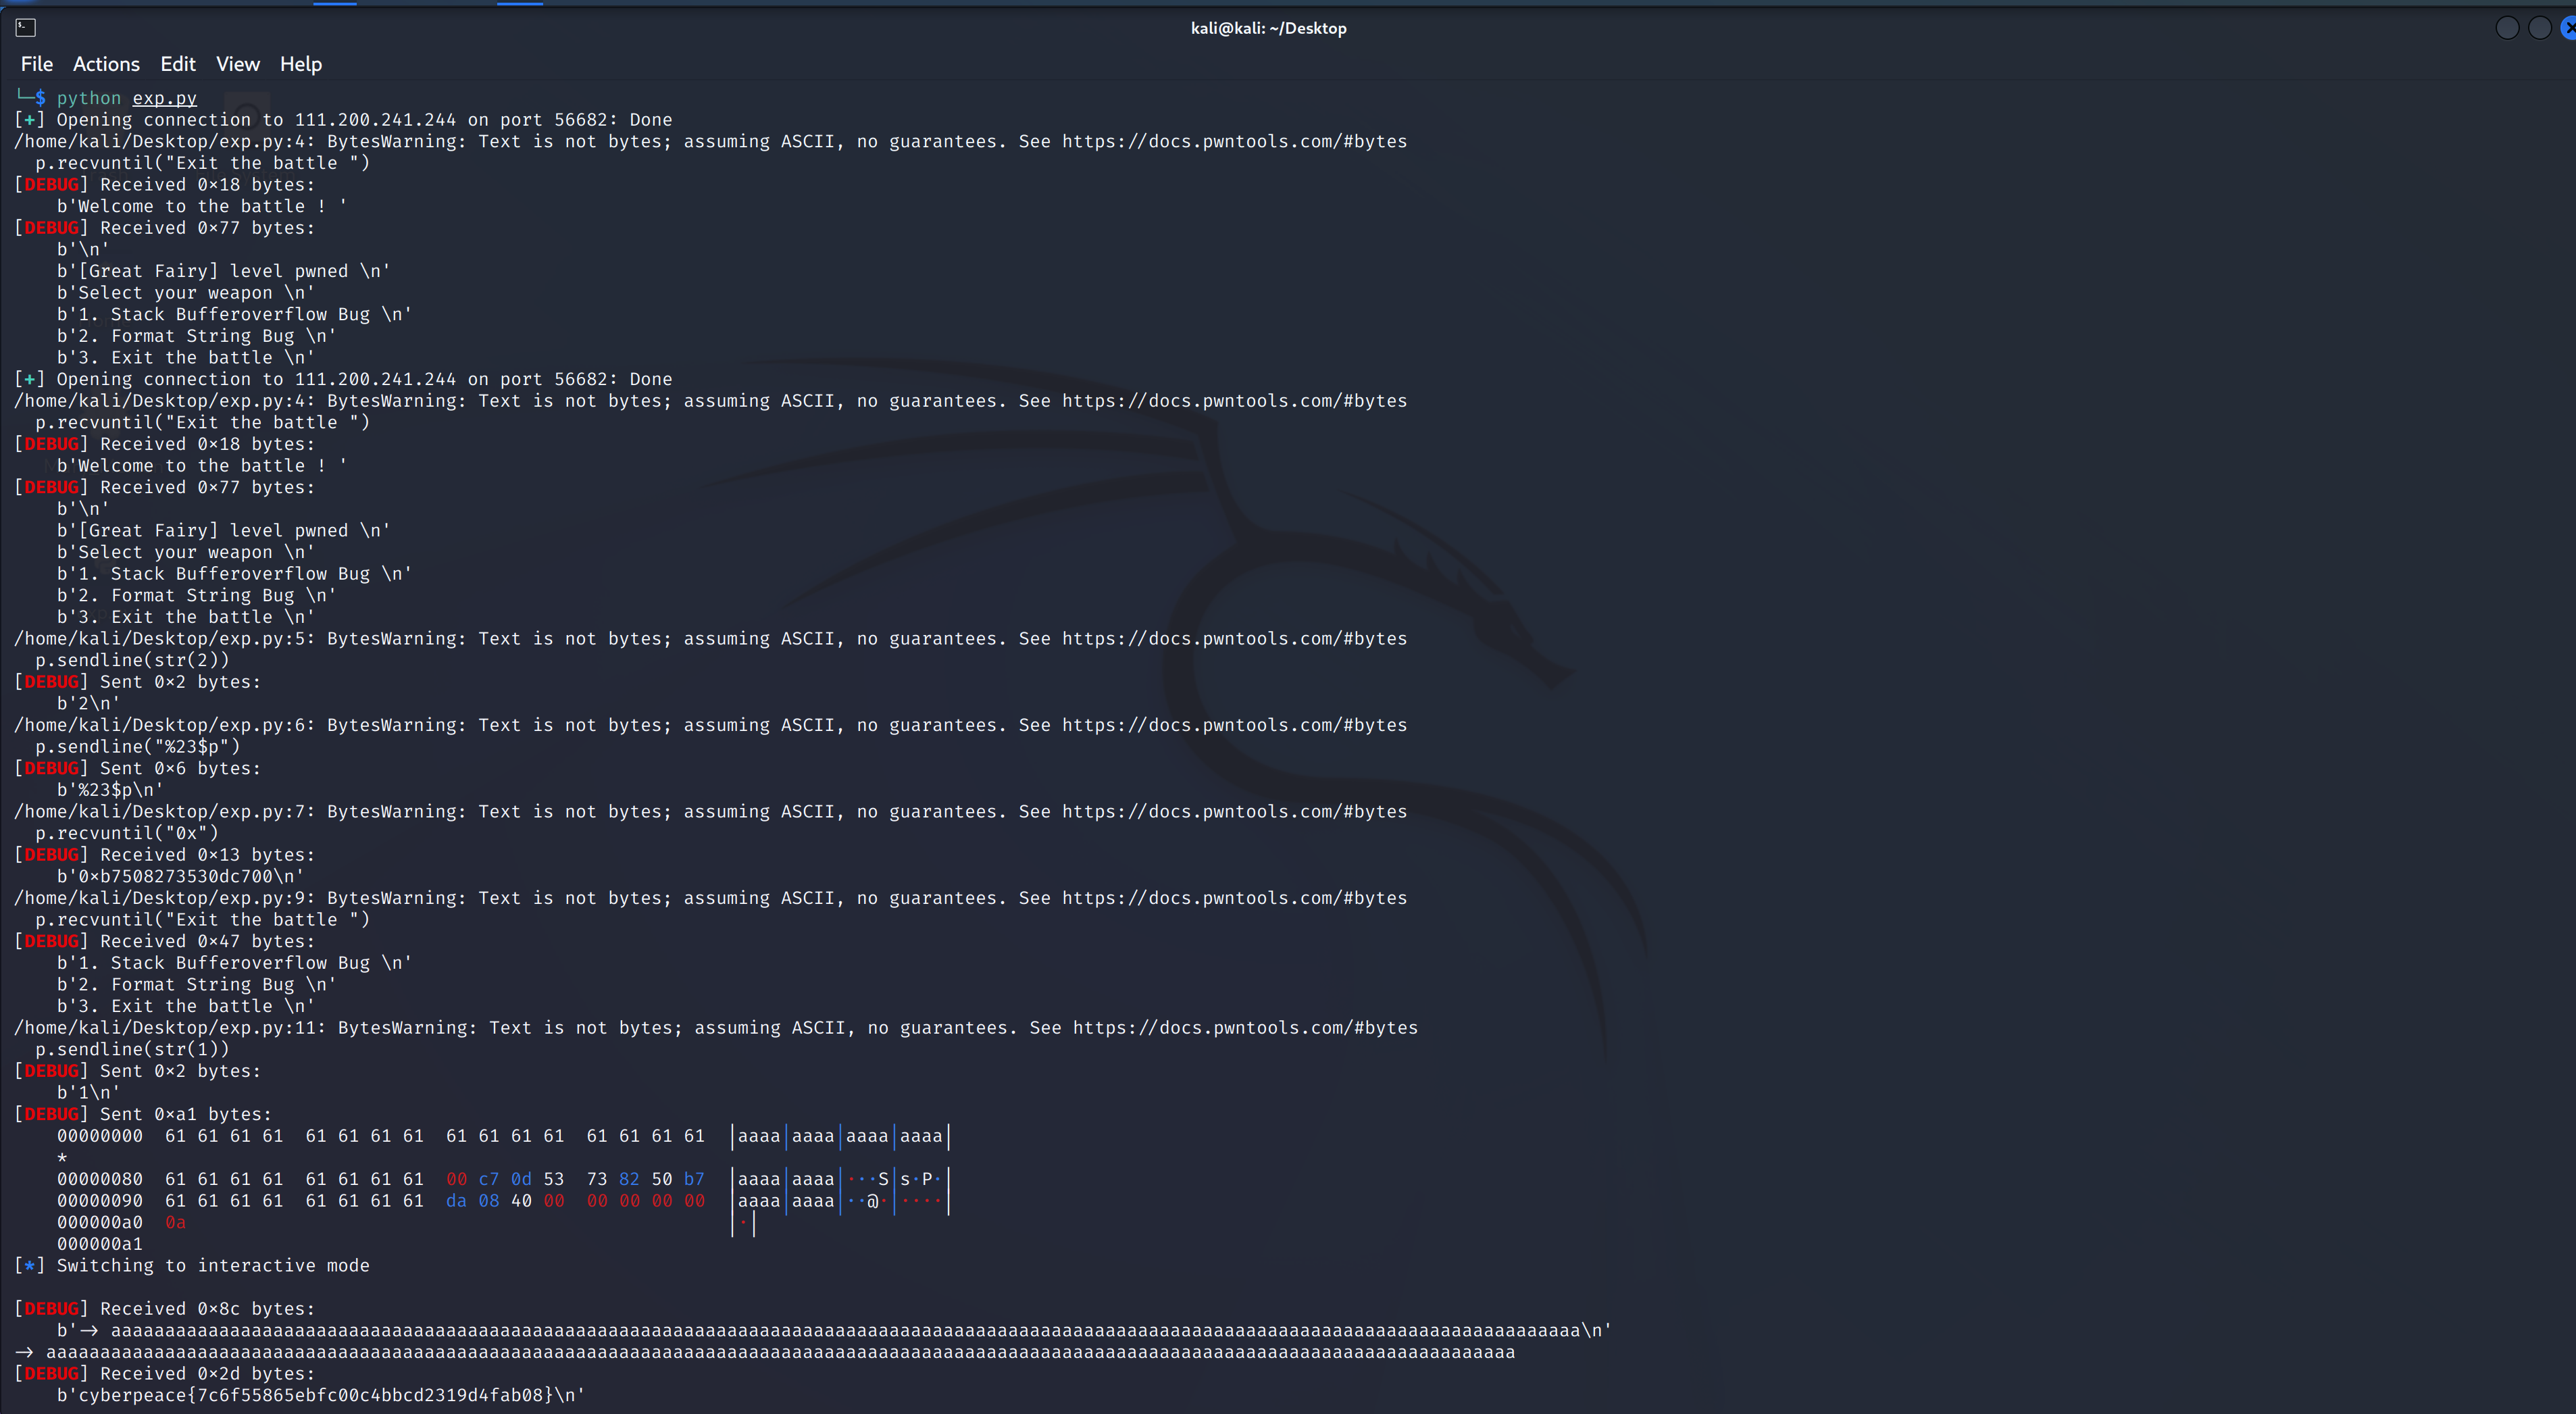Click the terminal icon in title bar
The image size is (2576, 1414).
(x=26, y=28)
